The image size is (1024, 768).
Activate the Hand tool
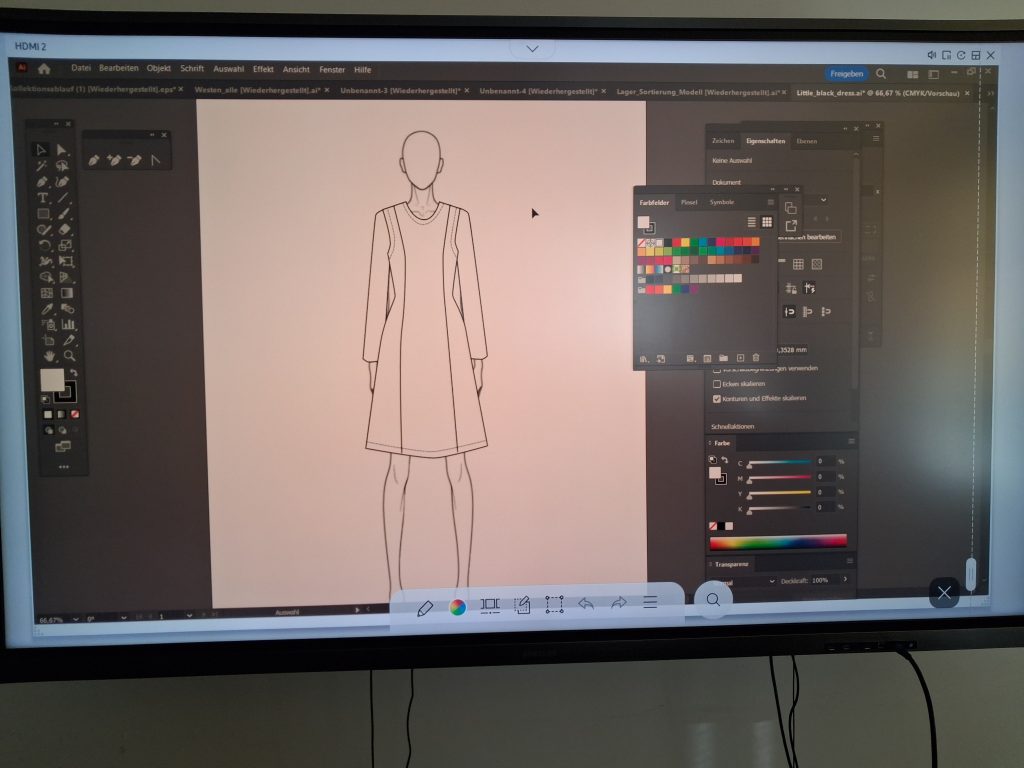click(x=47, y=356)
